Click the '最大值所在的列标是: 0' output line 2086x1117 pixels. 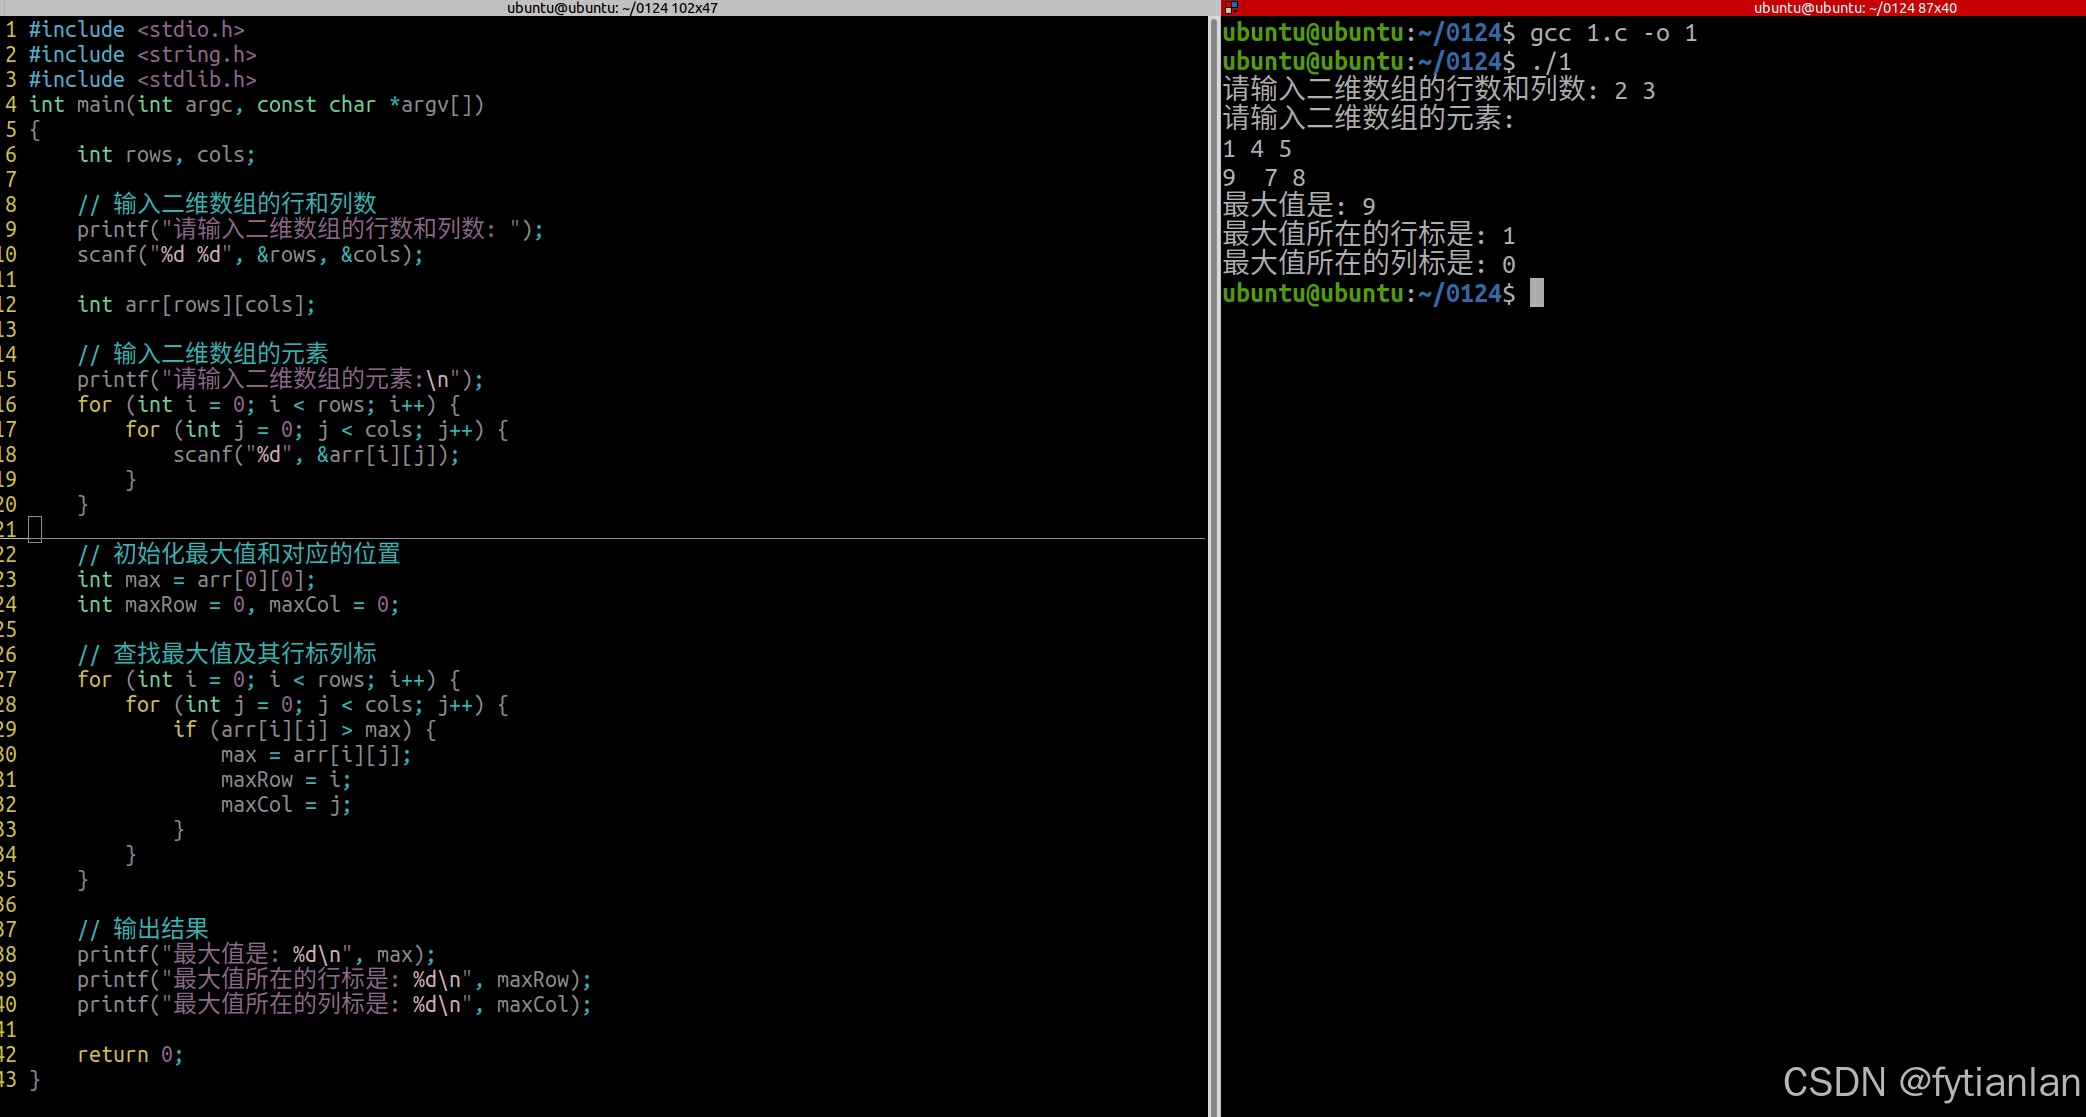[x=1368, y=265]
